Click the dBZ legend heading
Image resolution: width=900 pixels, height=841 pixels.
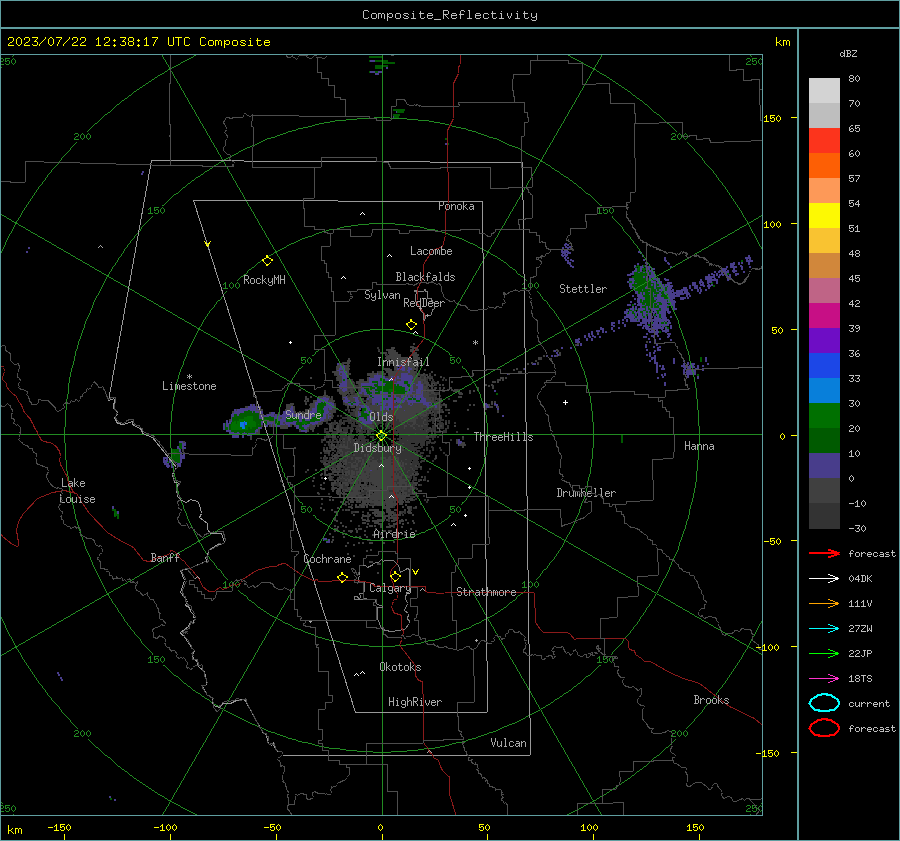tap(848, 53)
